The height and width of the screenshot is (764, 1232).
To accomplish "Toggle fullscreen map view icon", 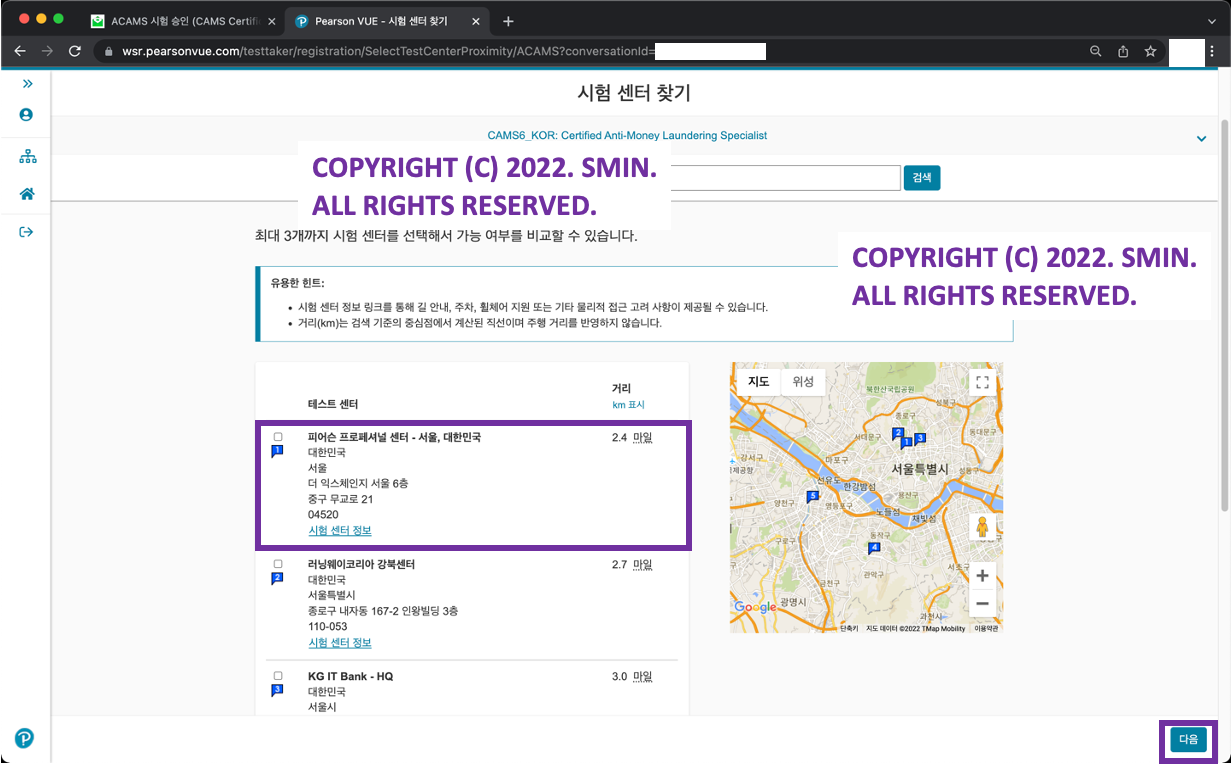I will [x=982, y=382].
